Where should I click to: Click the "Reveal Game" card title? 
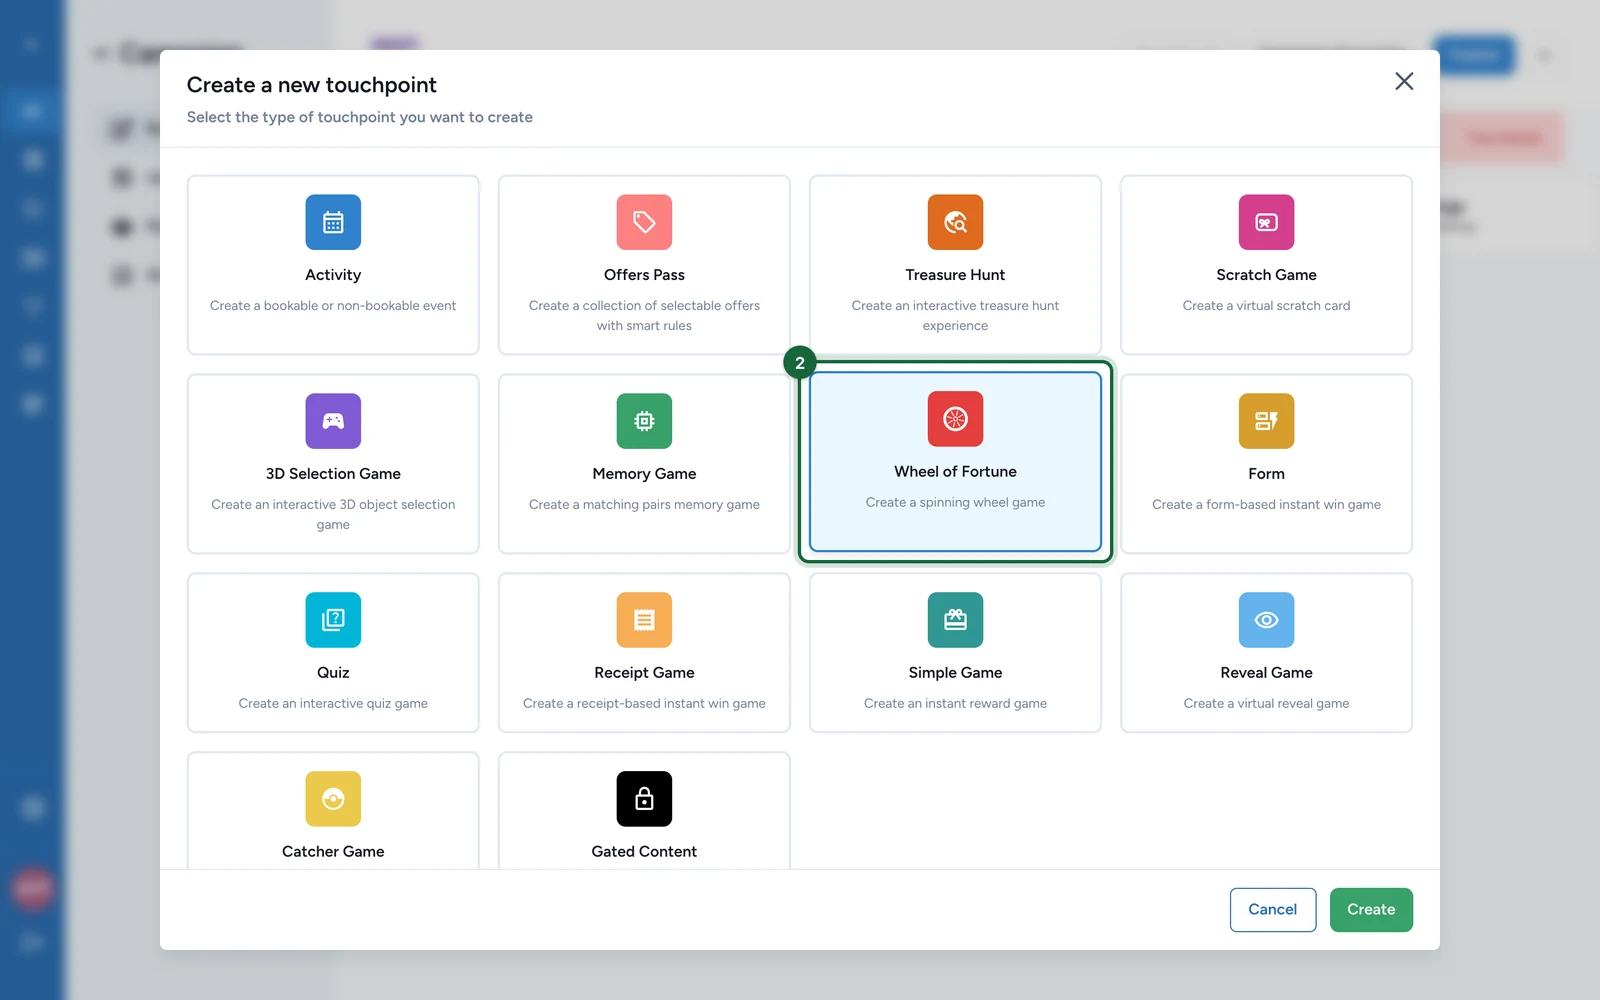1266,673
